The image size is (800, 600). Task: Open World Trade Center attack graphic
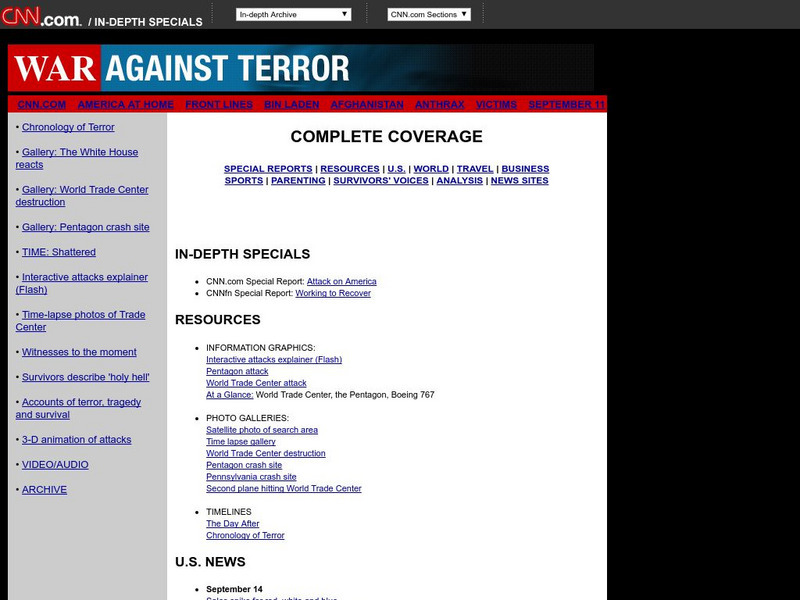coord(256,383)
